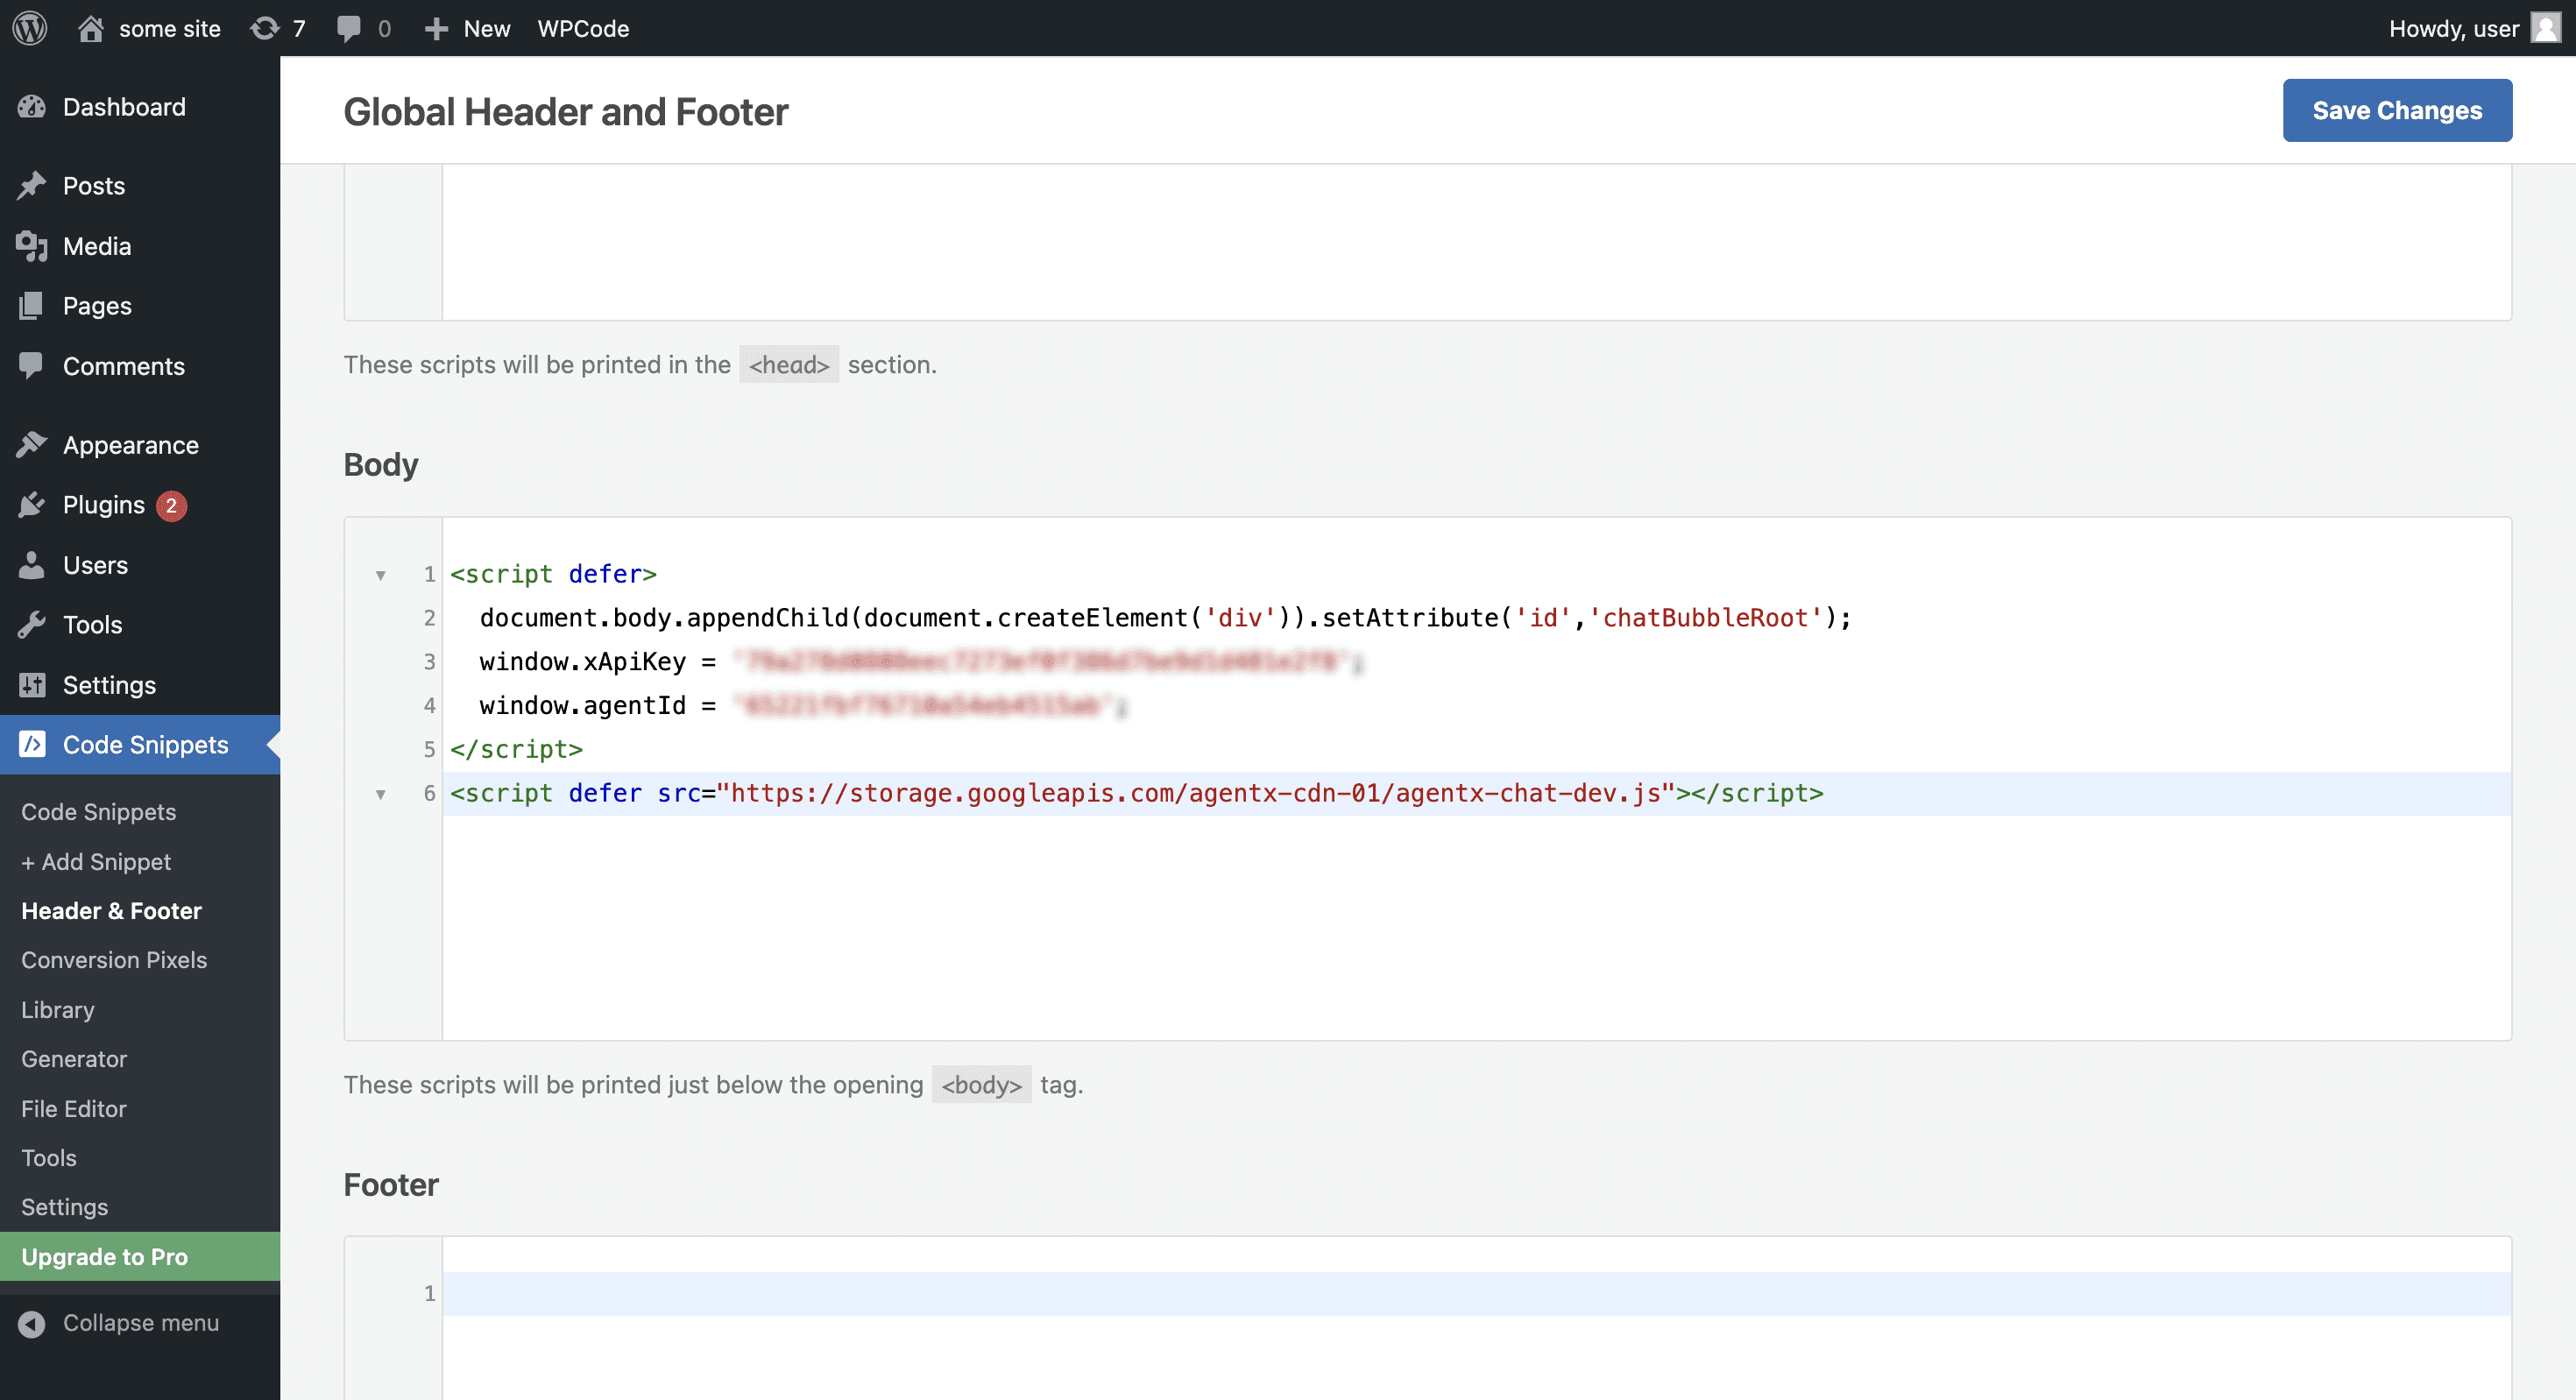Open the updates refresh icon

pyautogui.click(x=265, y=28)
